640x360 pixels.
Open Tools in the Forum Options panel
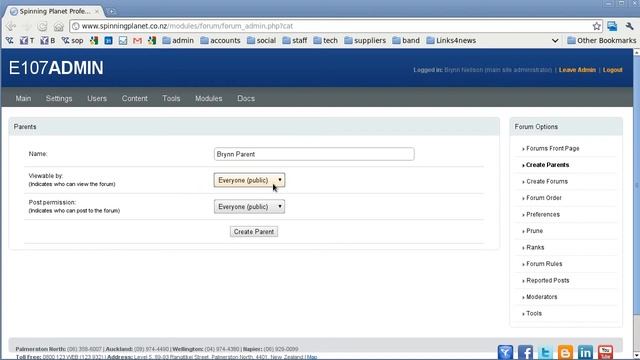coord(534,313)
